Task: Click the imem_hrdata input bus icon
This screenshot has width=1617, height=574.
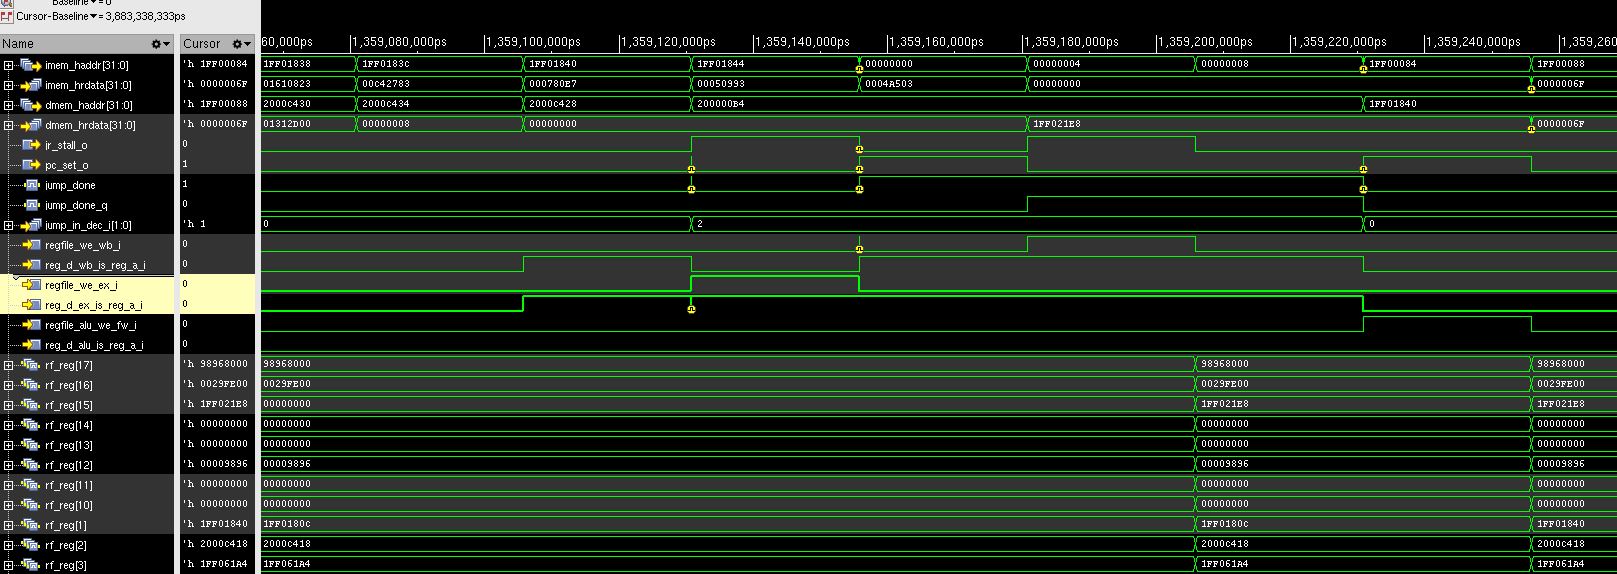Action: point(30,85)
